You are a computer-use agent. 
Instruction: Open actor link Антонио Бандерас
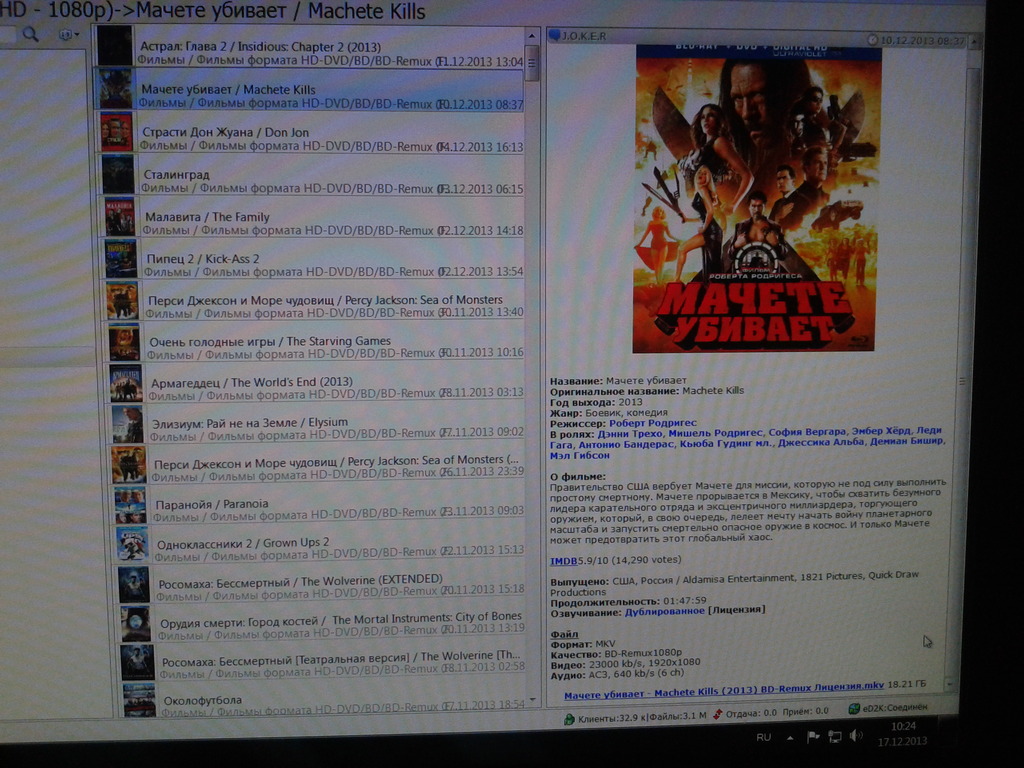coord(626,444)
